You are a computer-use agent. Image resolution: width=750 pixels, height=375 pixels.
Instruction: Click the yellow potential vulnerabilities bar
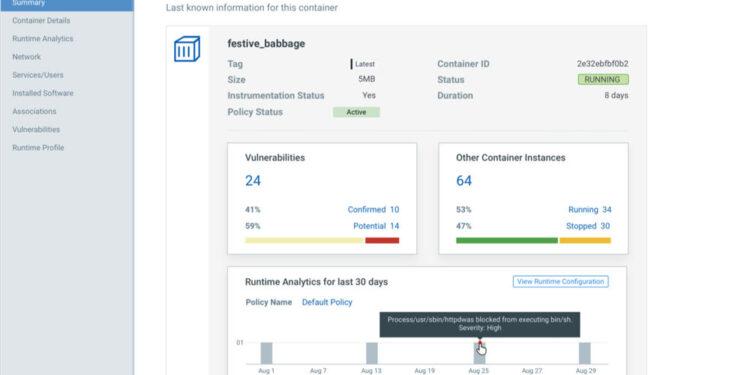[305, 241]
